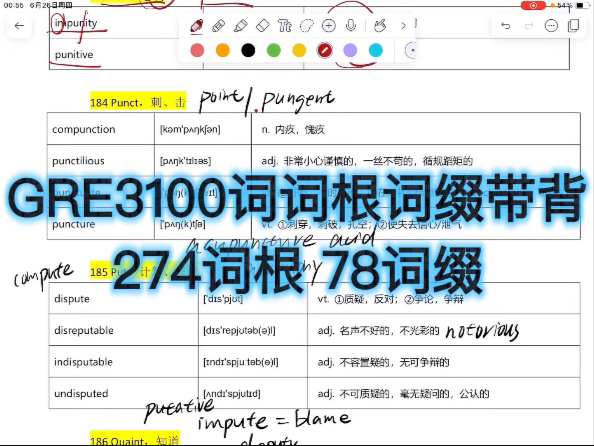Tap the red screen recording indicator
The height and width of the screenshot is (446, 594).
point(533,5)
